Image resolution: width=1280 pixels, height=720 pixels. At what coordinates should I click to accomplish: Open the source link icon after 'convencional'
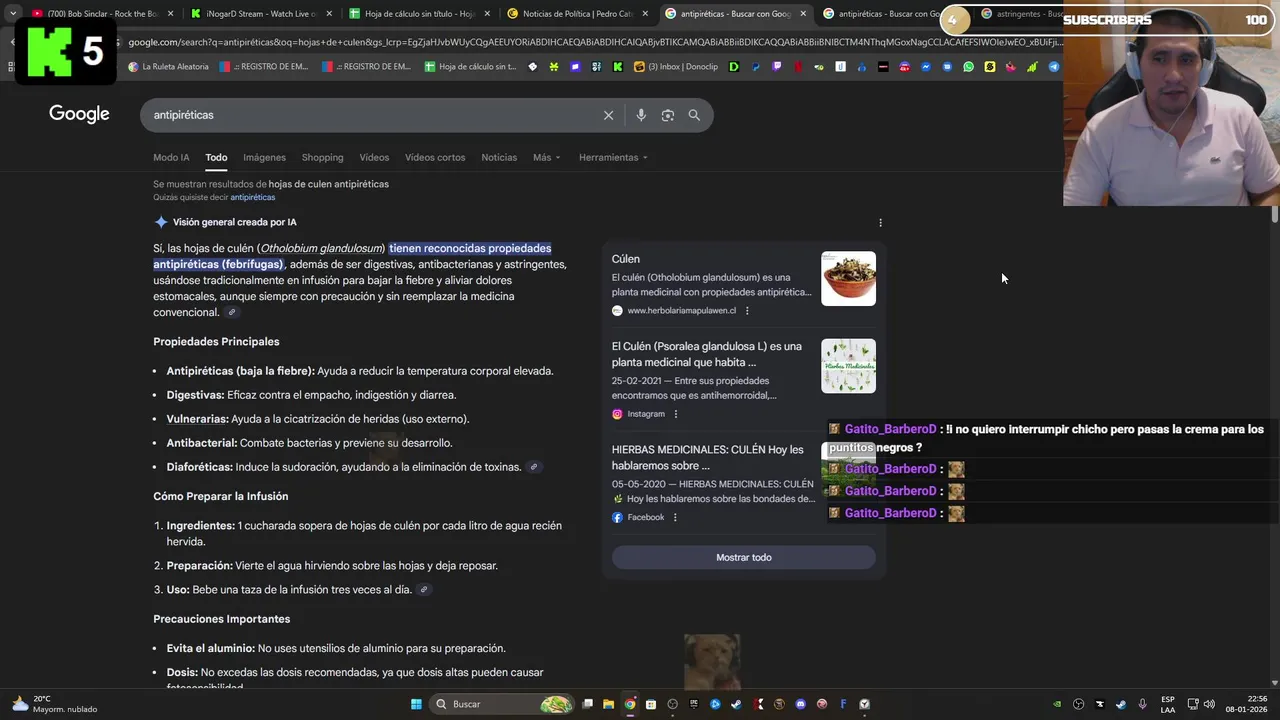click(232, 313)
